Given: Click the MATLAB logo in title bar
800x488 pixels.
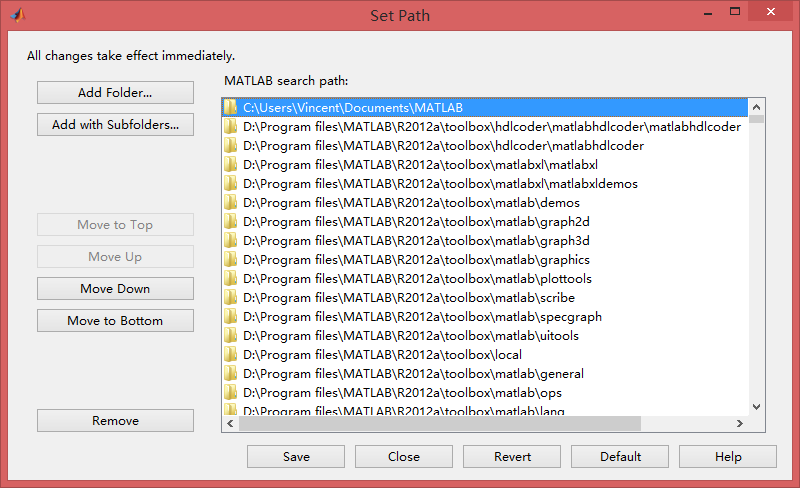Looking at the screenshot, I should click(x=17, y=15).
